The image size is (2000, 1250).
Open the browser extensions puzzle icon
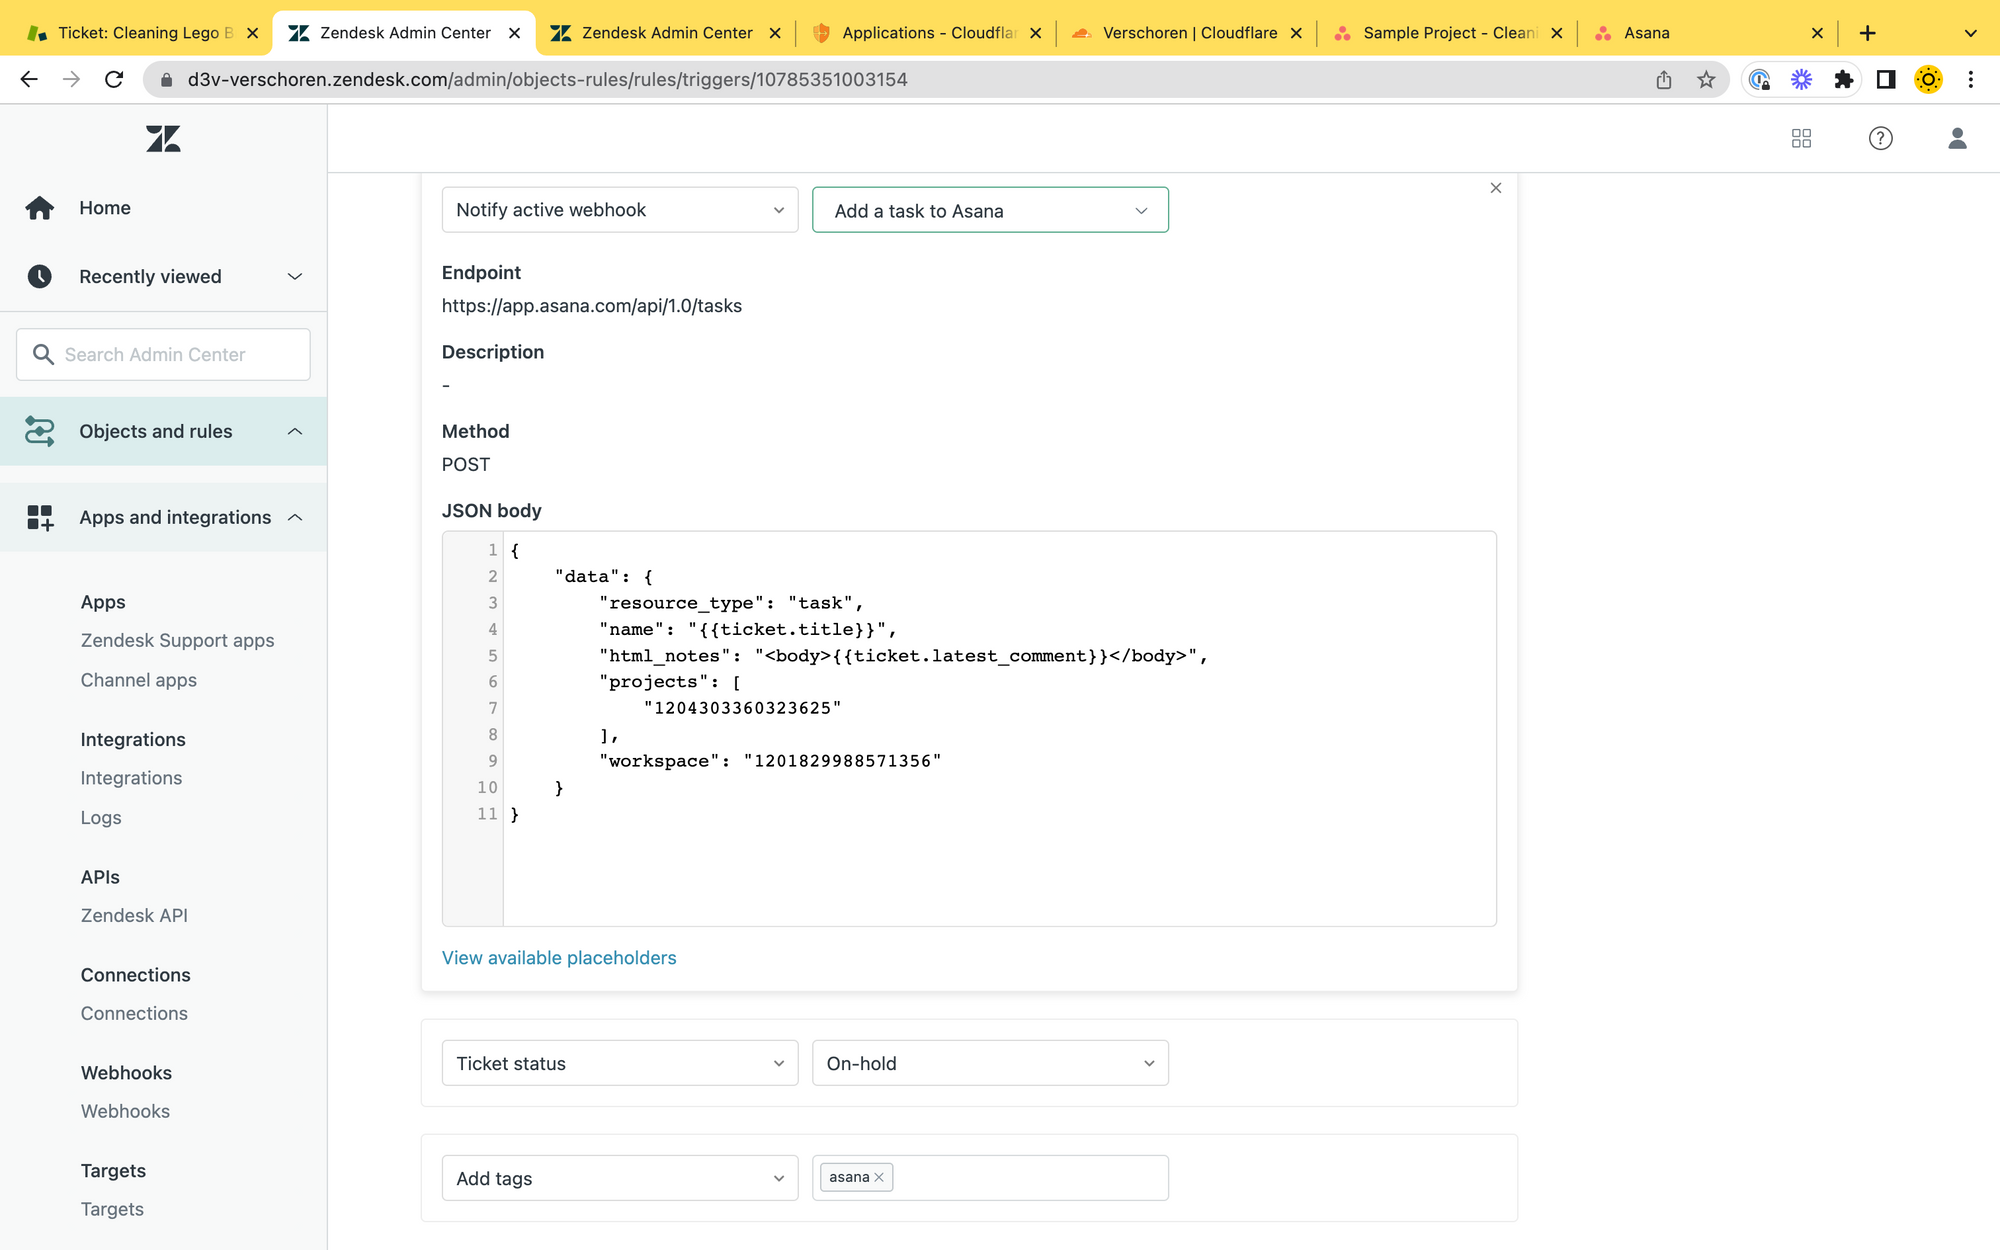click(1843, 79)
